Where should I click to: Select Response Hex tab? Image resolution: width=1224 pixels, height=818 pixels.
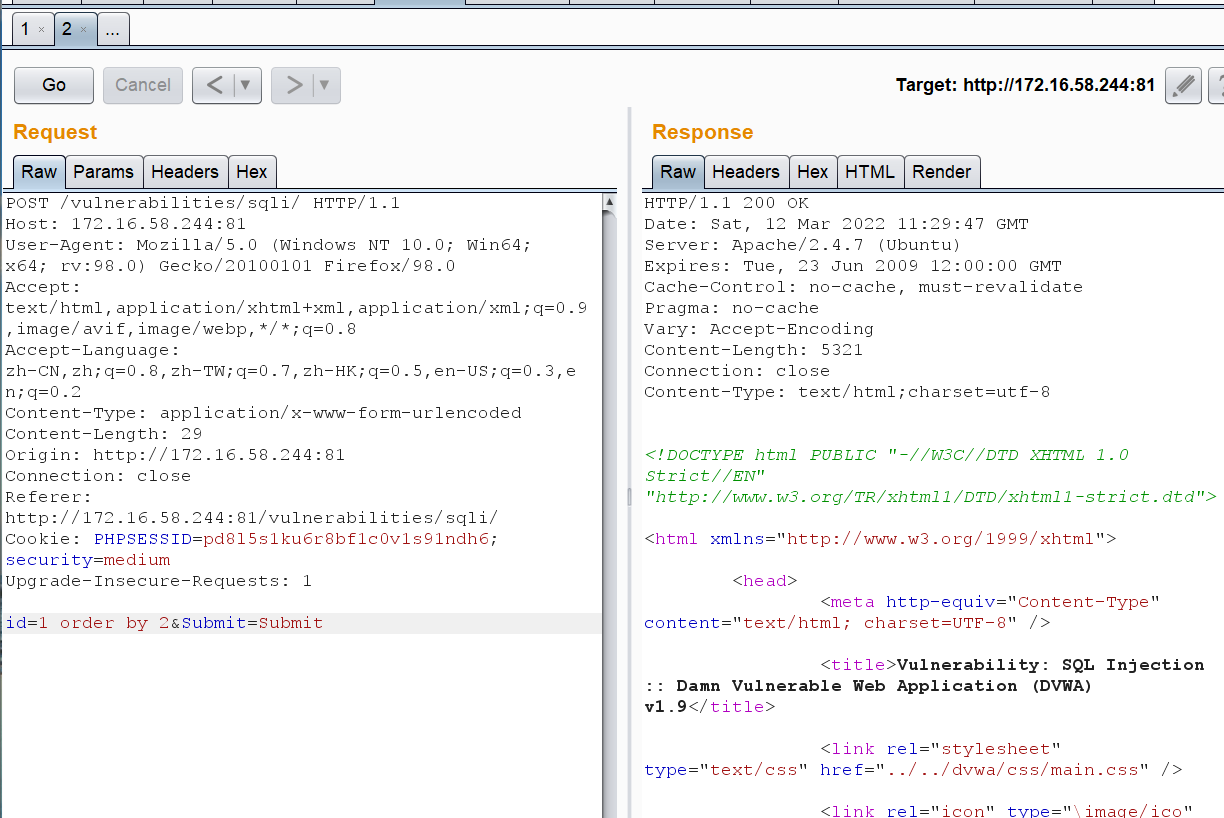click(813, 172)
